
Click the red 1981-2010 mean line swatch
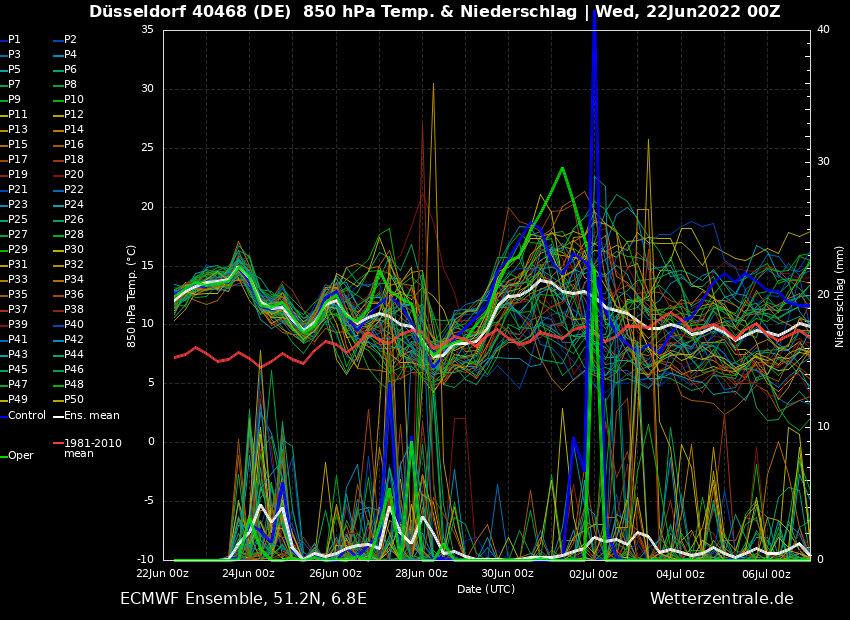[58, 443]
